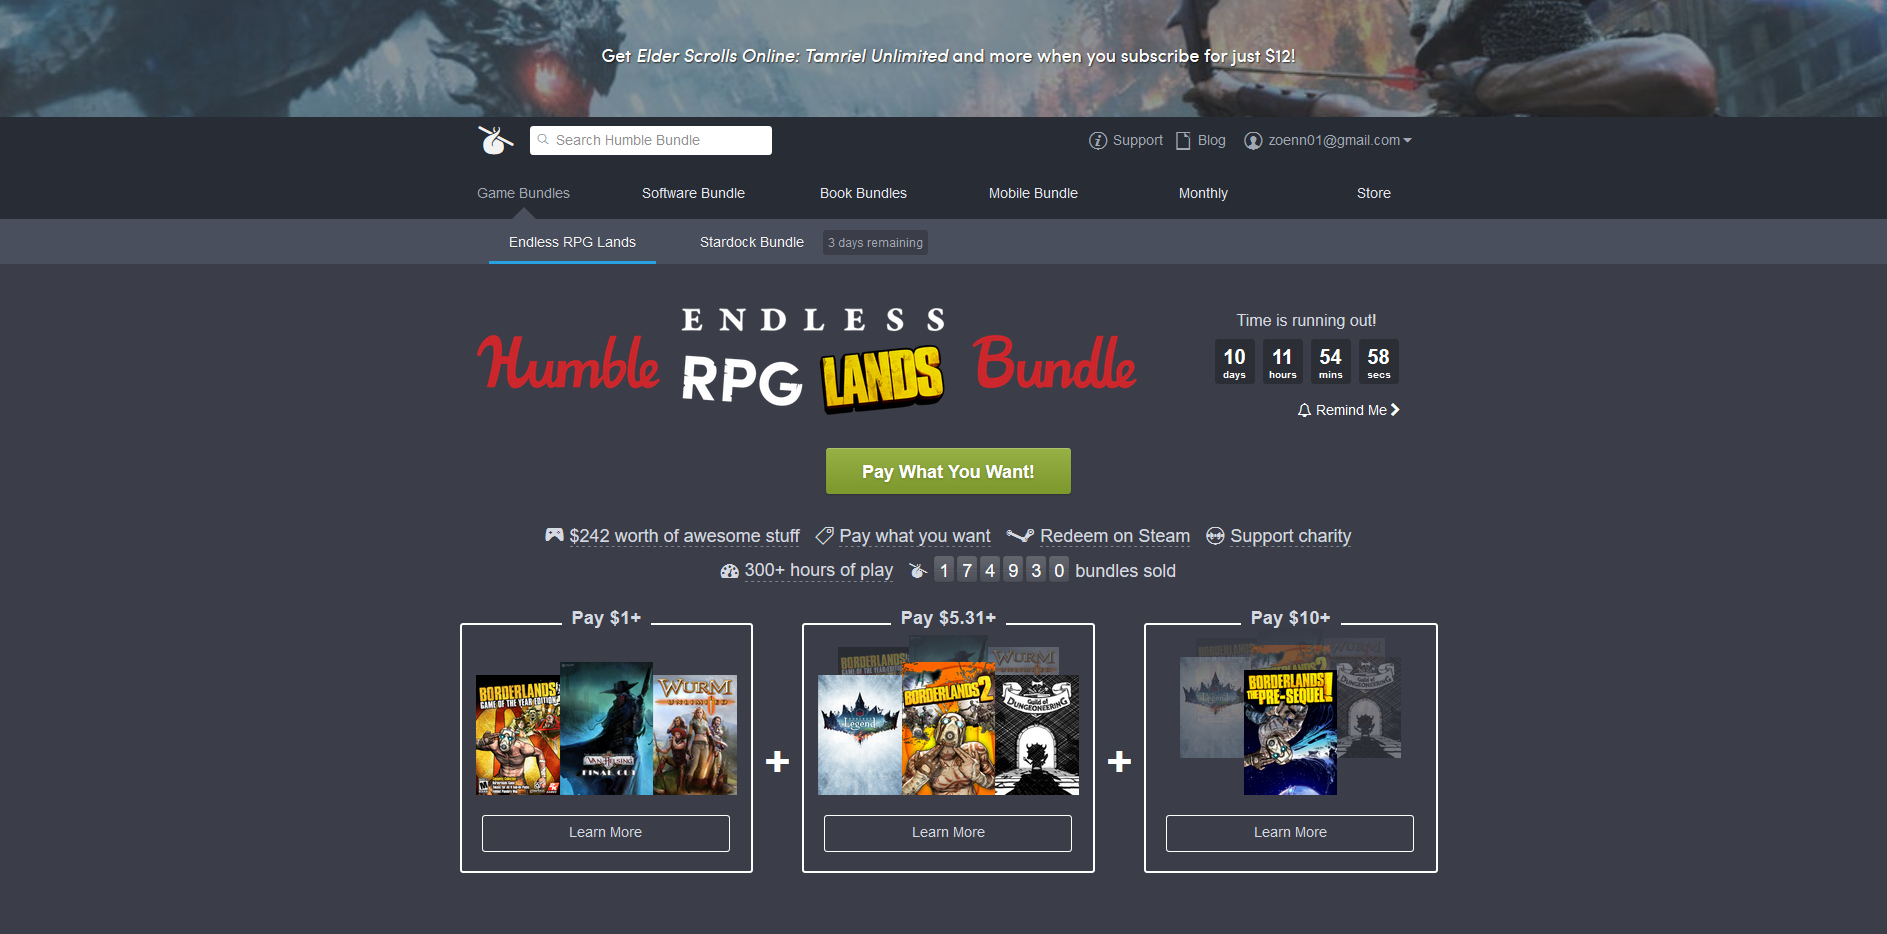Click the search magnifier icon
The width and height of the screenshot is (1887, 934).
pyautogui.click(x=543, y=140)
